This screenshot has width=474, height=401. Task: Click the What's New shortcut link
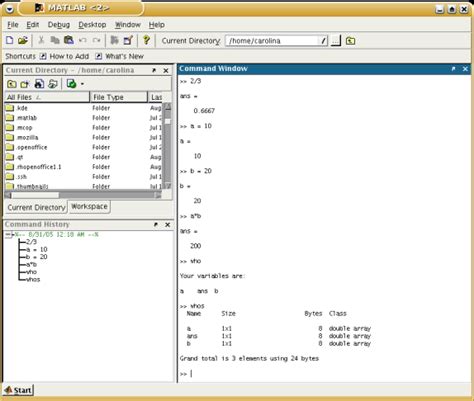[x=124, y=56]
